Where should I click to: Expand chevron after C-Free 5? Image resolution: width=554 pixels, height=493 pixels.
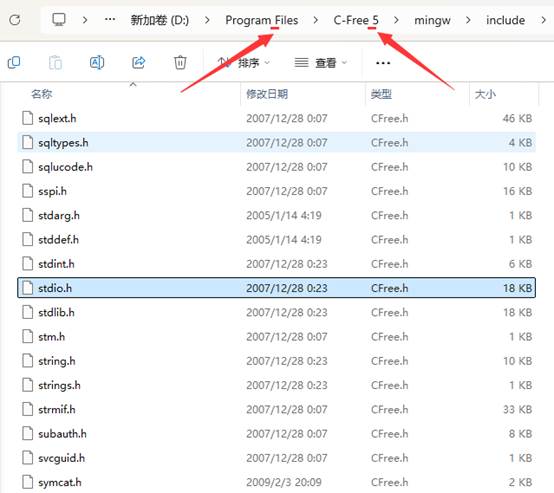396,20
